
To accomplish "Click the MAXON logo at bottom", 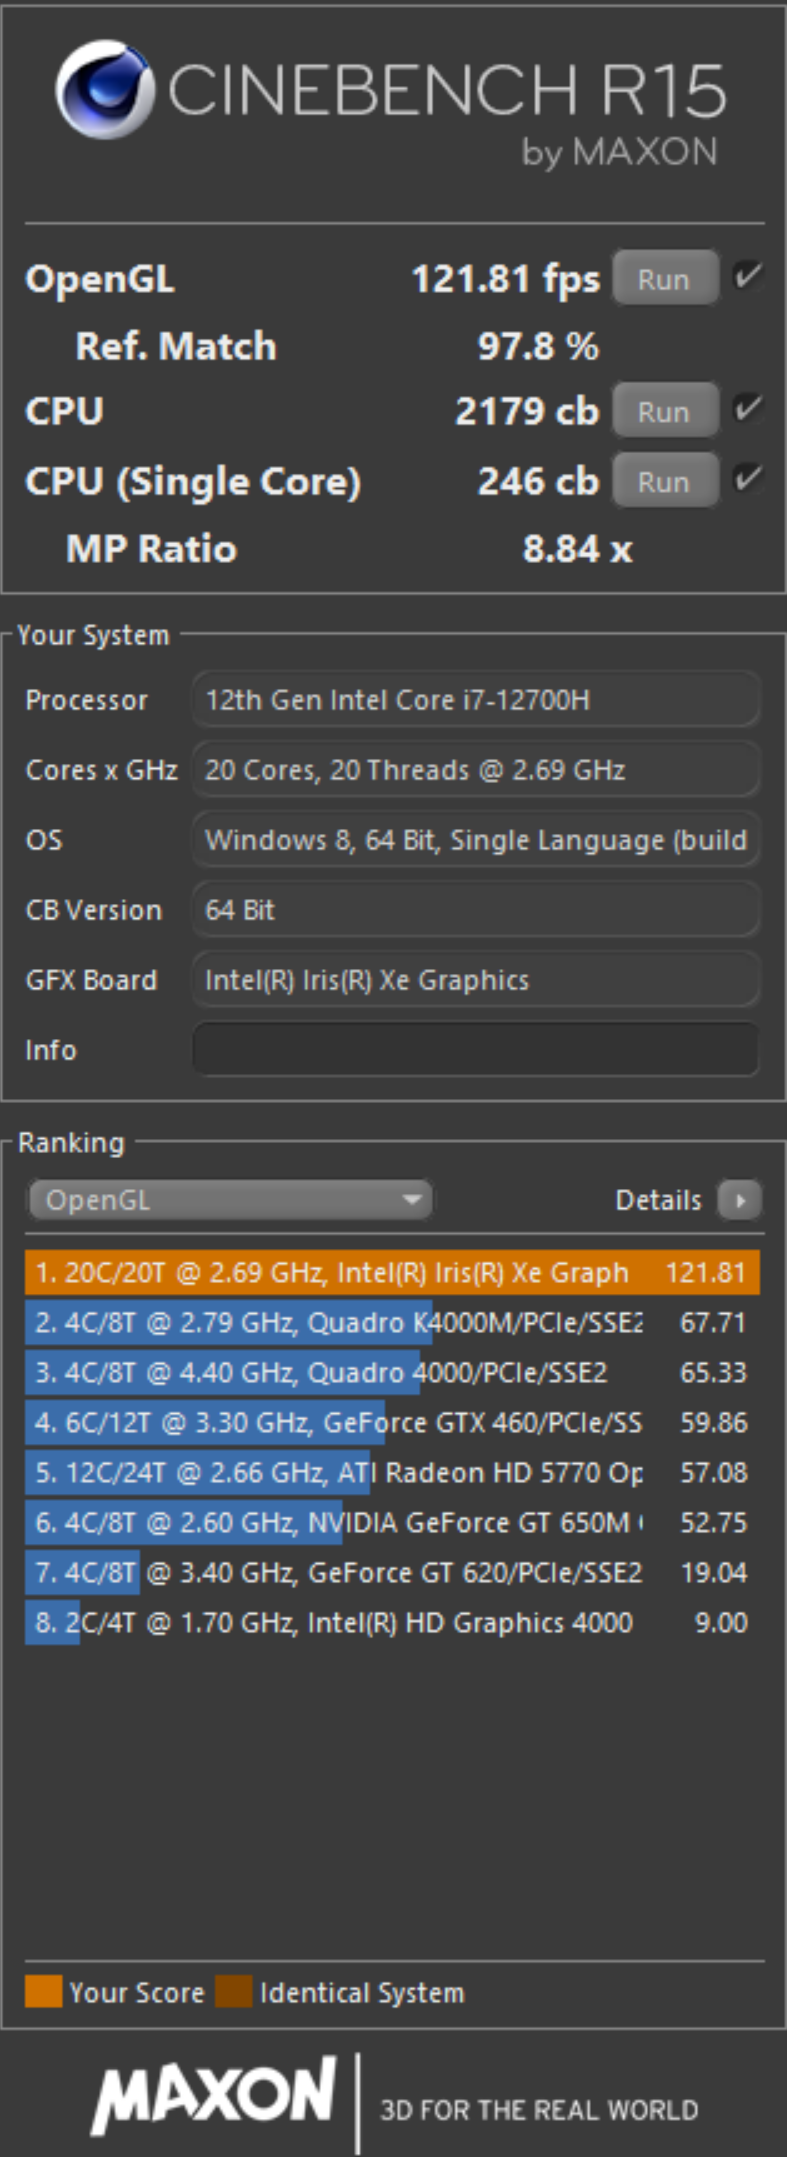I will pyautogui.click(x=214, y=2096).
